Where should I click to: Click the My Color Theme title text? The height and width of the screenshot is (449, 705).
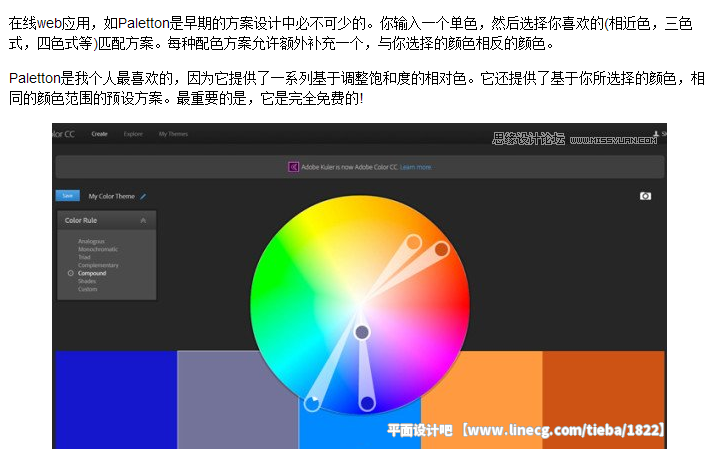[112, 196]
